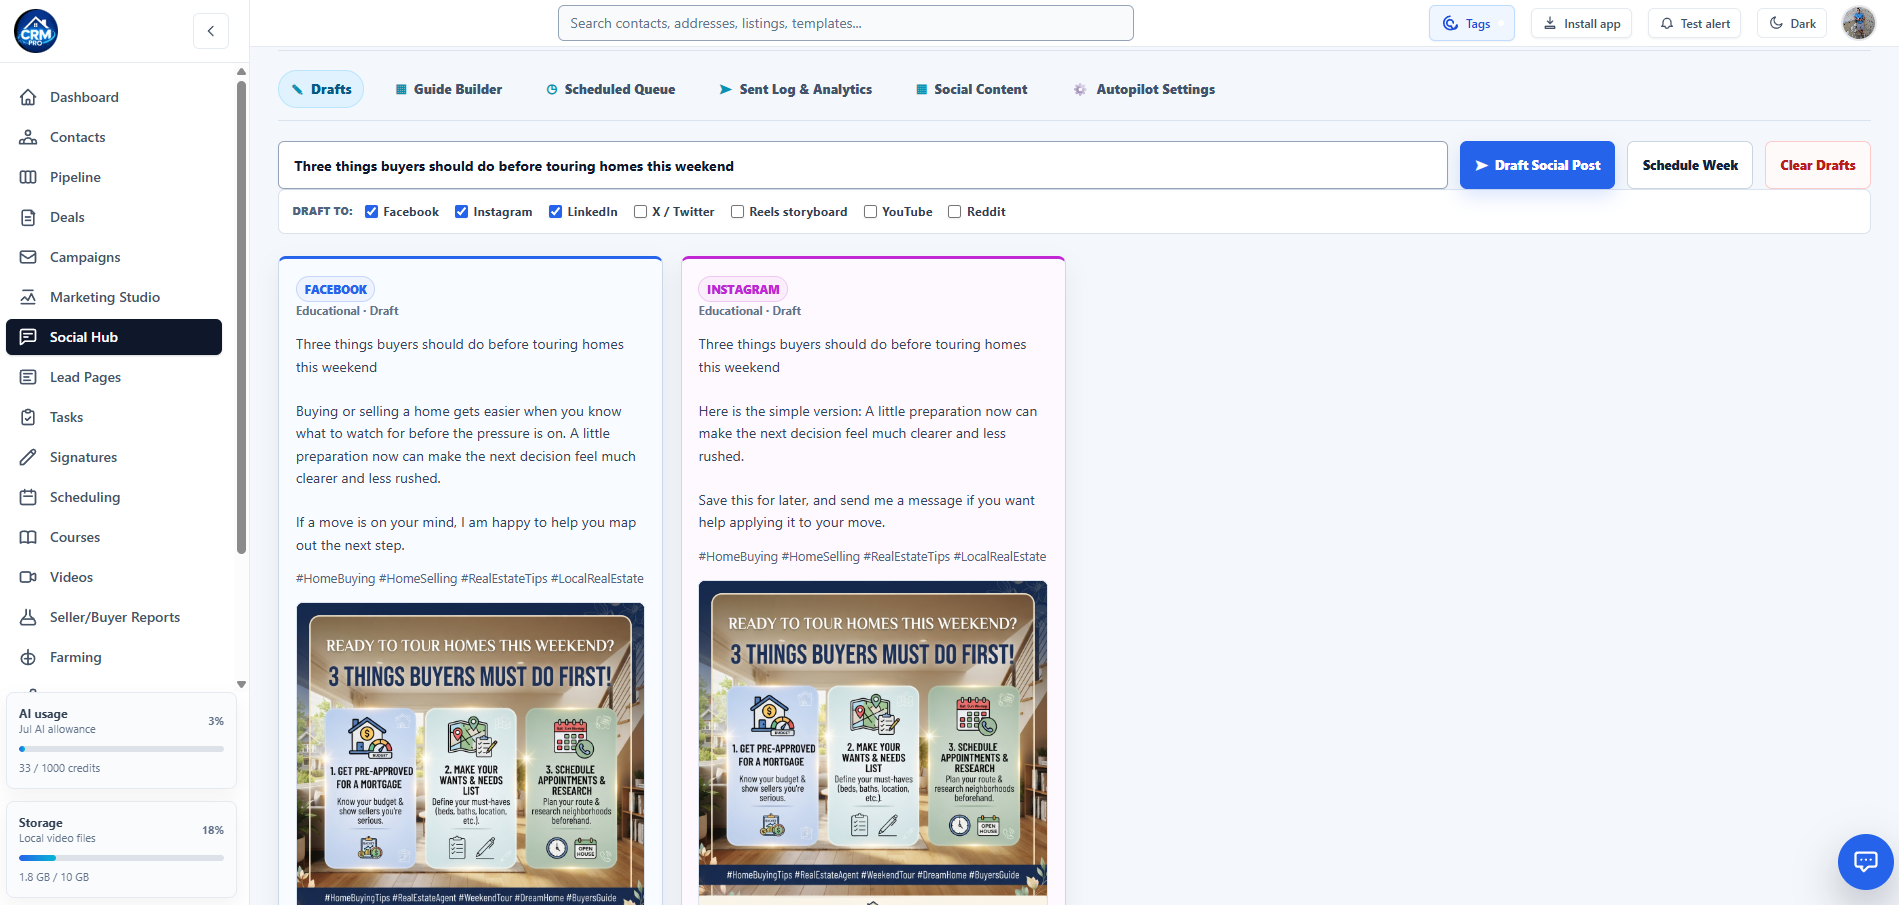Click the Videos camera icon

(28, 577)
